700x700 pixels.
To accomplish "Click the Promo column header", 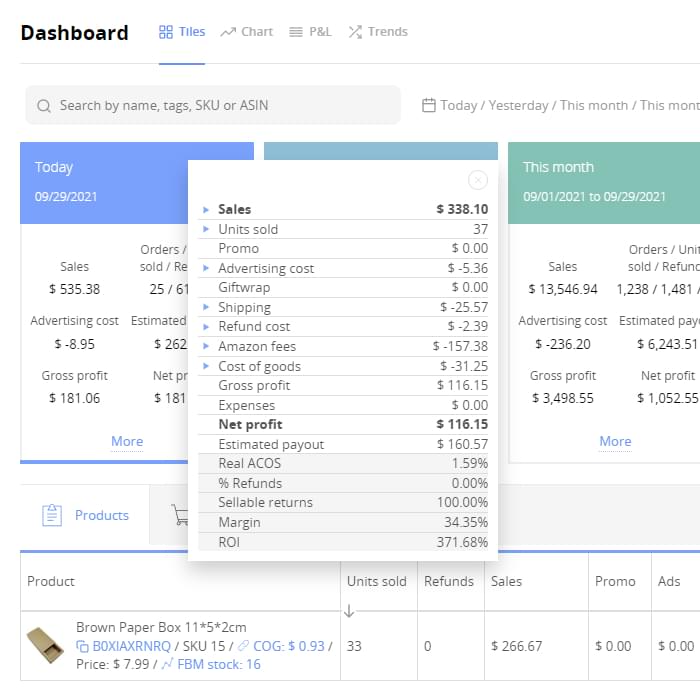I will pyautogui.click(x=615, y=581).
